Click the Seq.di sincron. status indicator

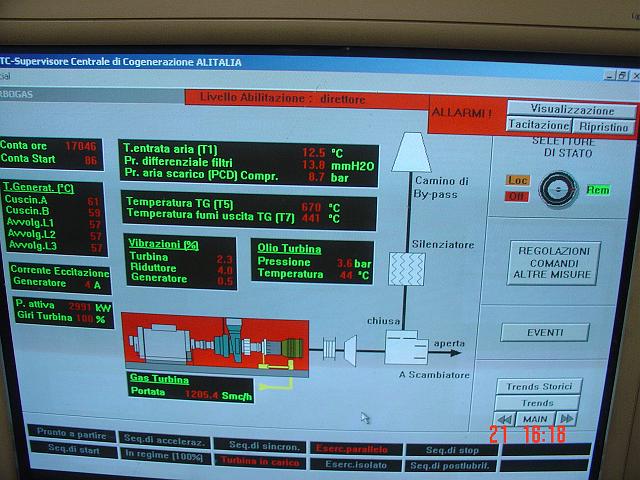pyautogui.click(x=260, y=446)
